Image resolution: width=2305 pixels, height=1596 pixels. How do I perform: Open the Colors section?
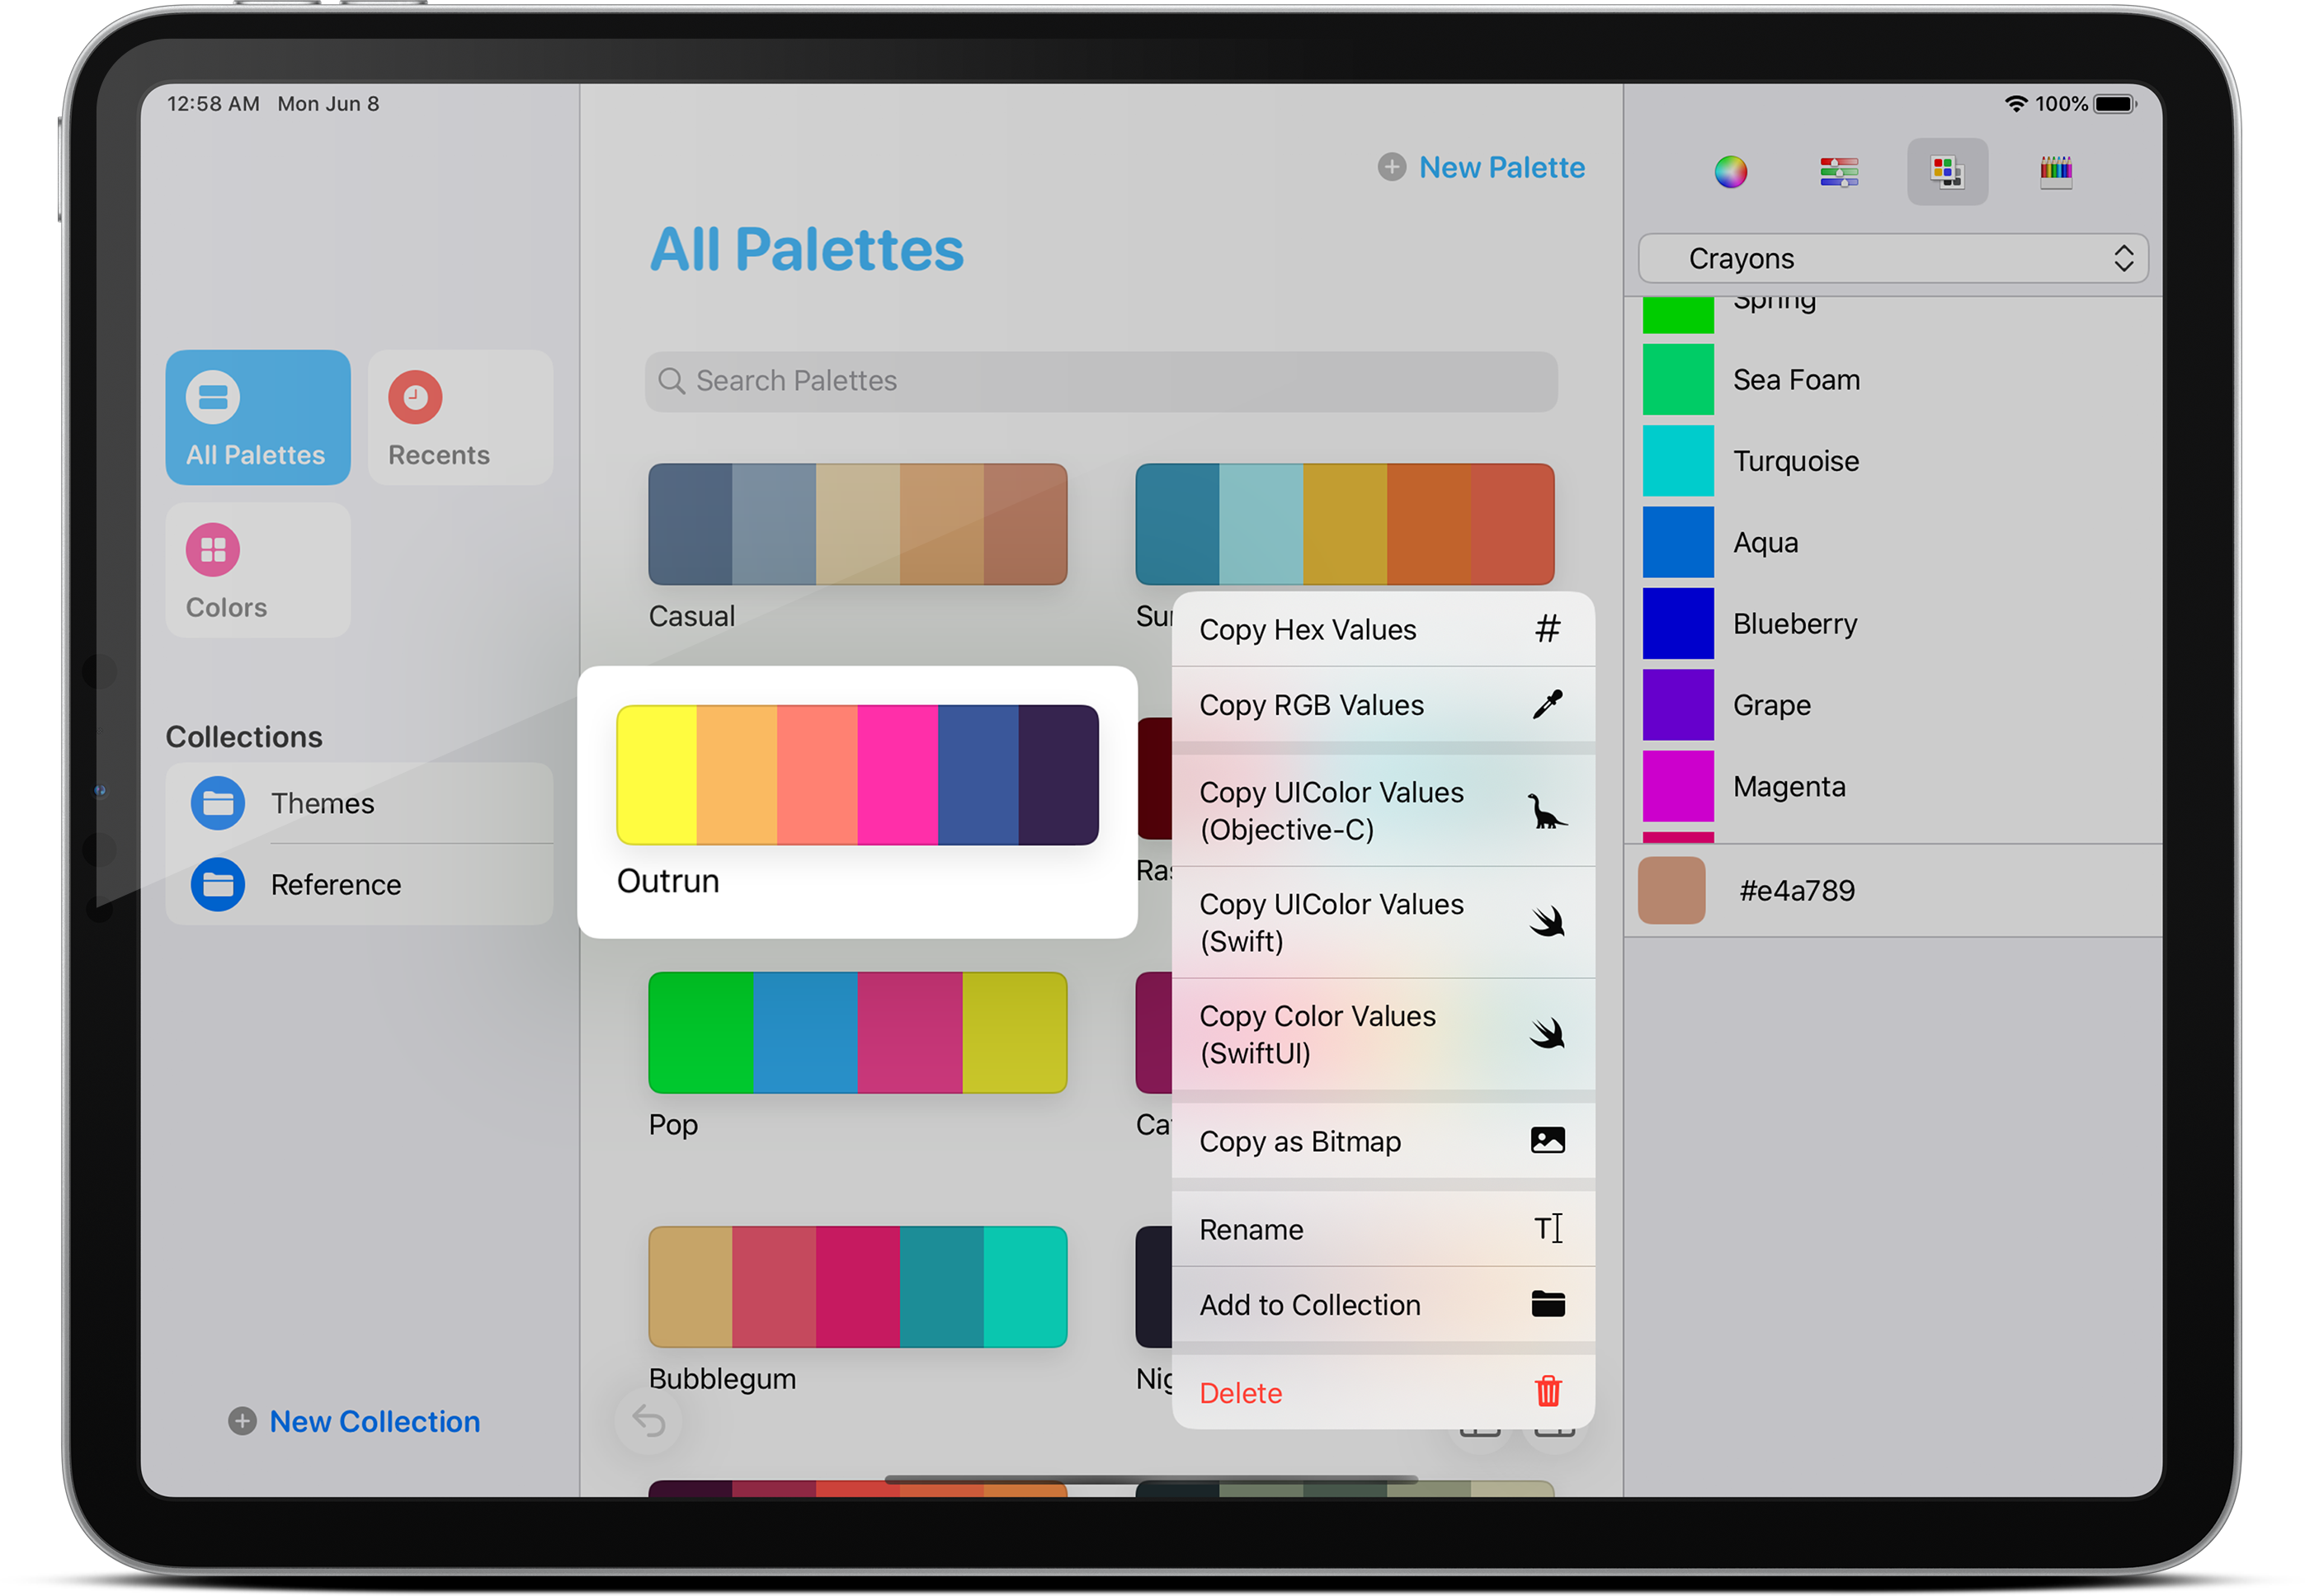258,570
